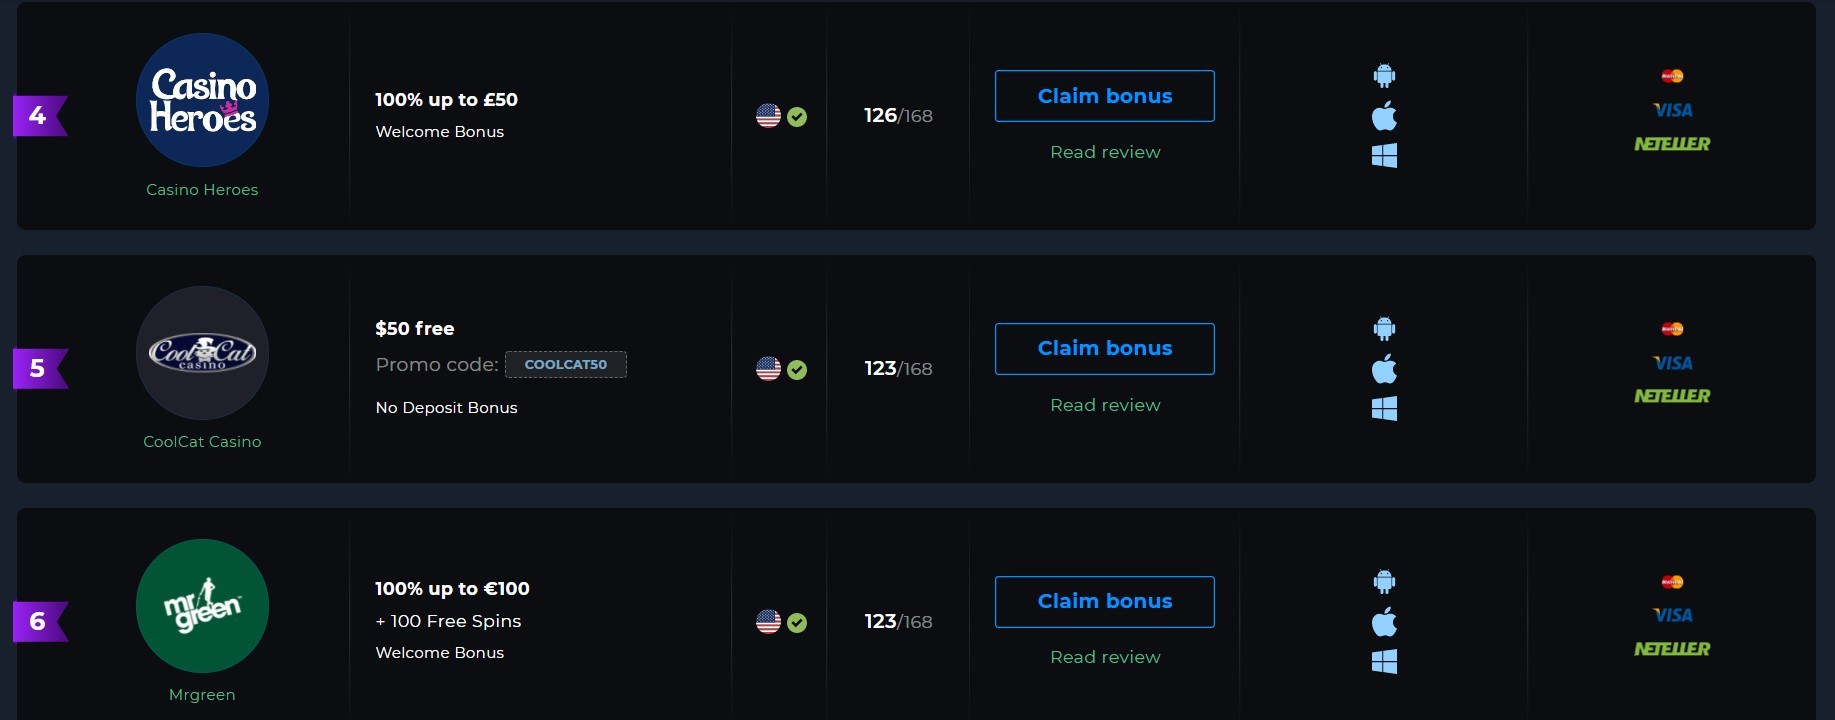Copy the COOLCAT50 promo code
The image size is (1835, 720).
tap(566, 365)
